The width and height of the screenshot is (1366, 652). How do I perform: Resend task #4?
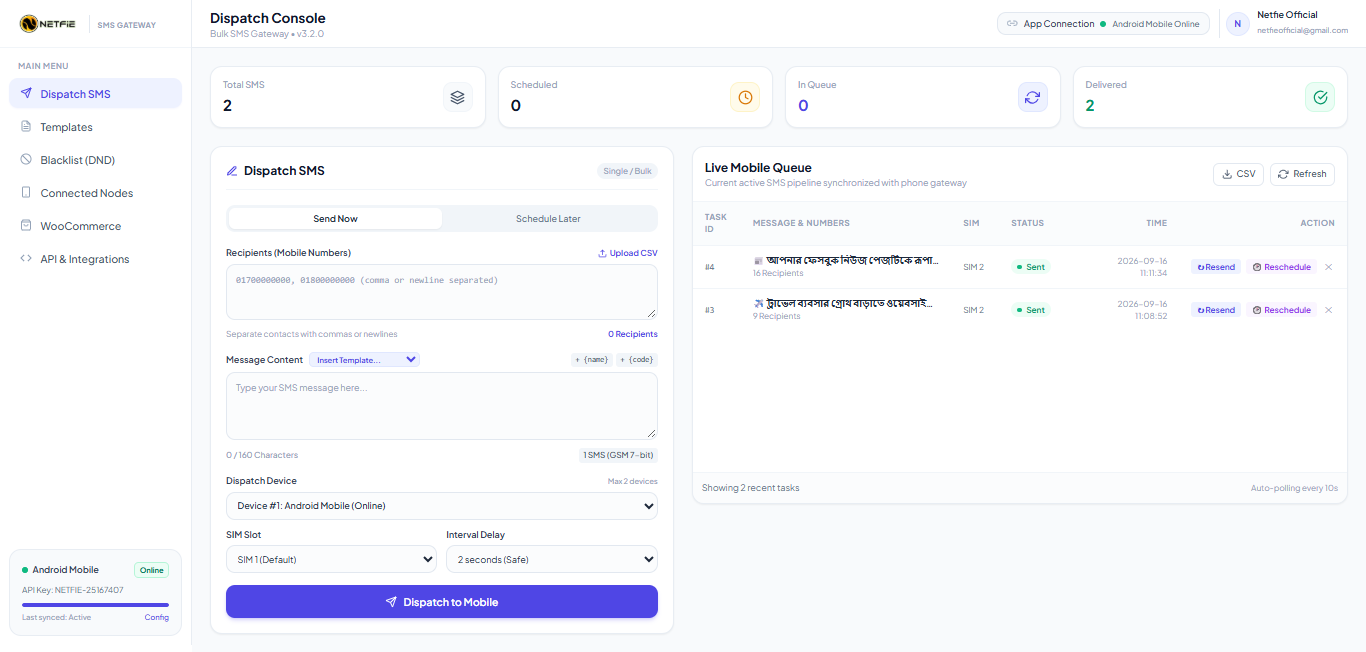click(x=1216, y=267)
